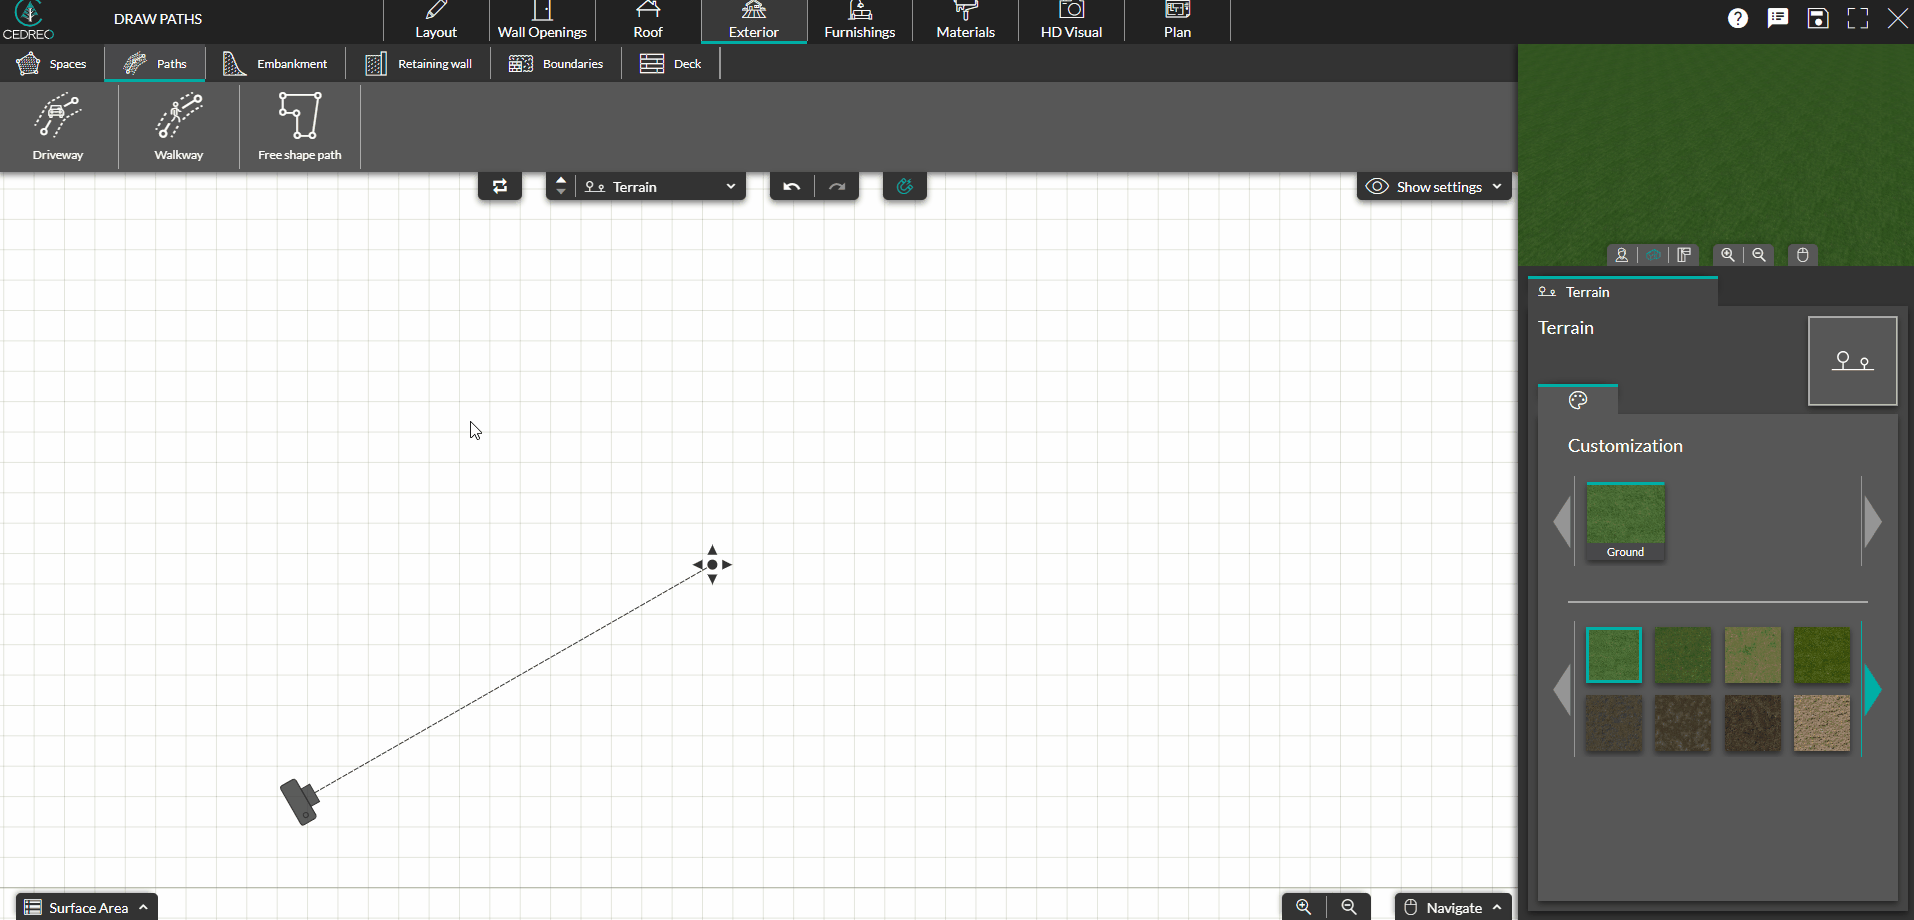This screenshot has height=920, width=1914.
Task: Select the Walkway path tool
Action: 178,126
